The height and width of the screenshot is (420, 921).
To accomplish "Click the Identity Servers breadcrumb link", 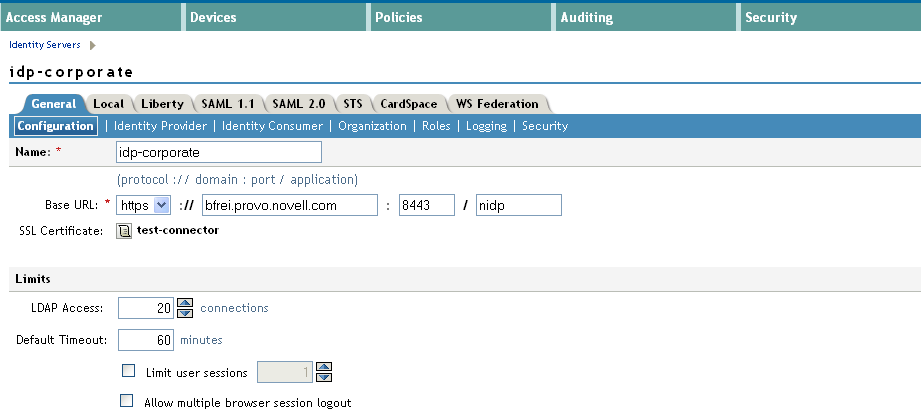I will coord(45,45).
